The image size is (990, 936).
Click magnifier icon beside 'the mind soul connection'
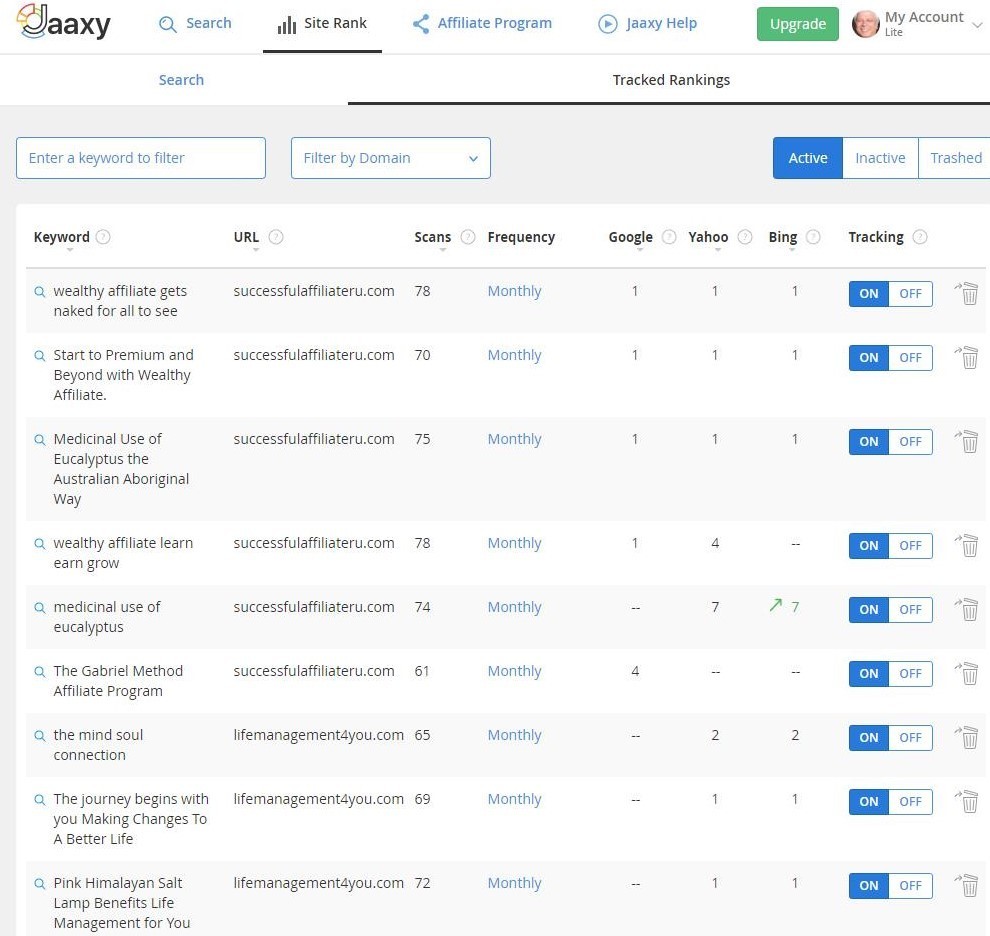40,736
